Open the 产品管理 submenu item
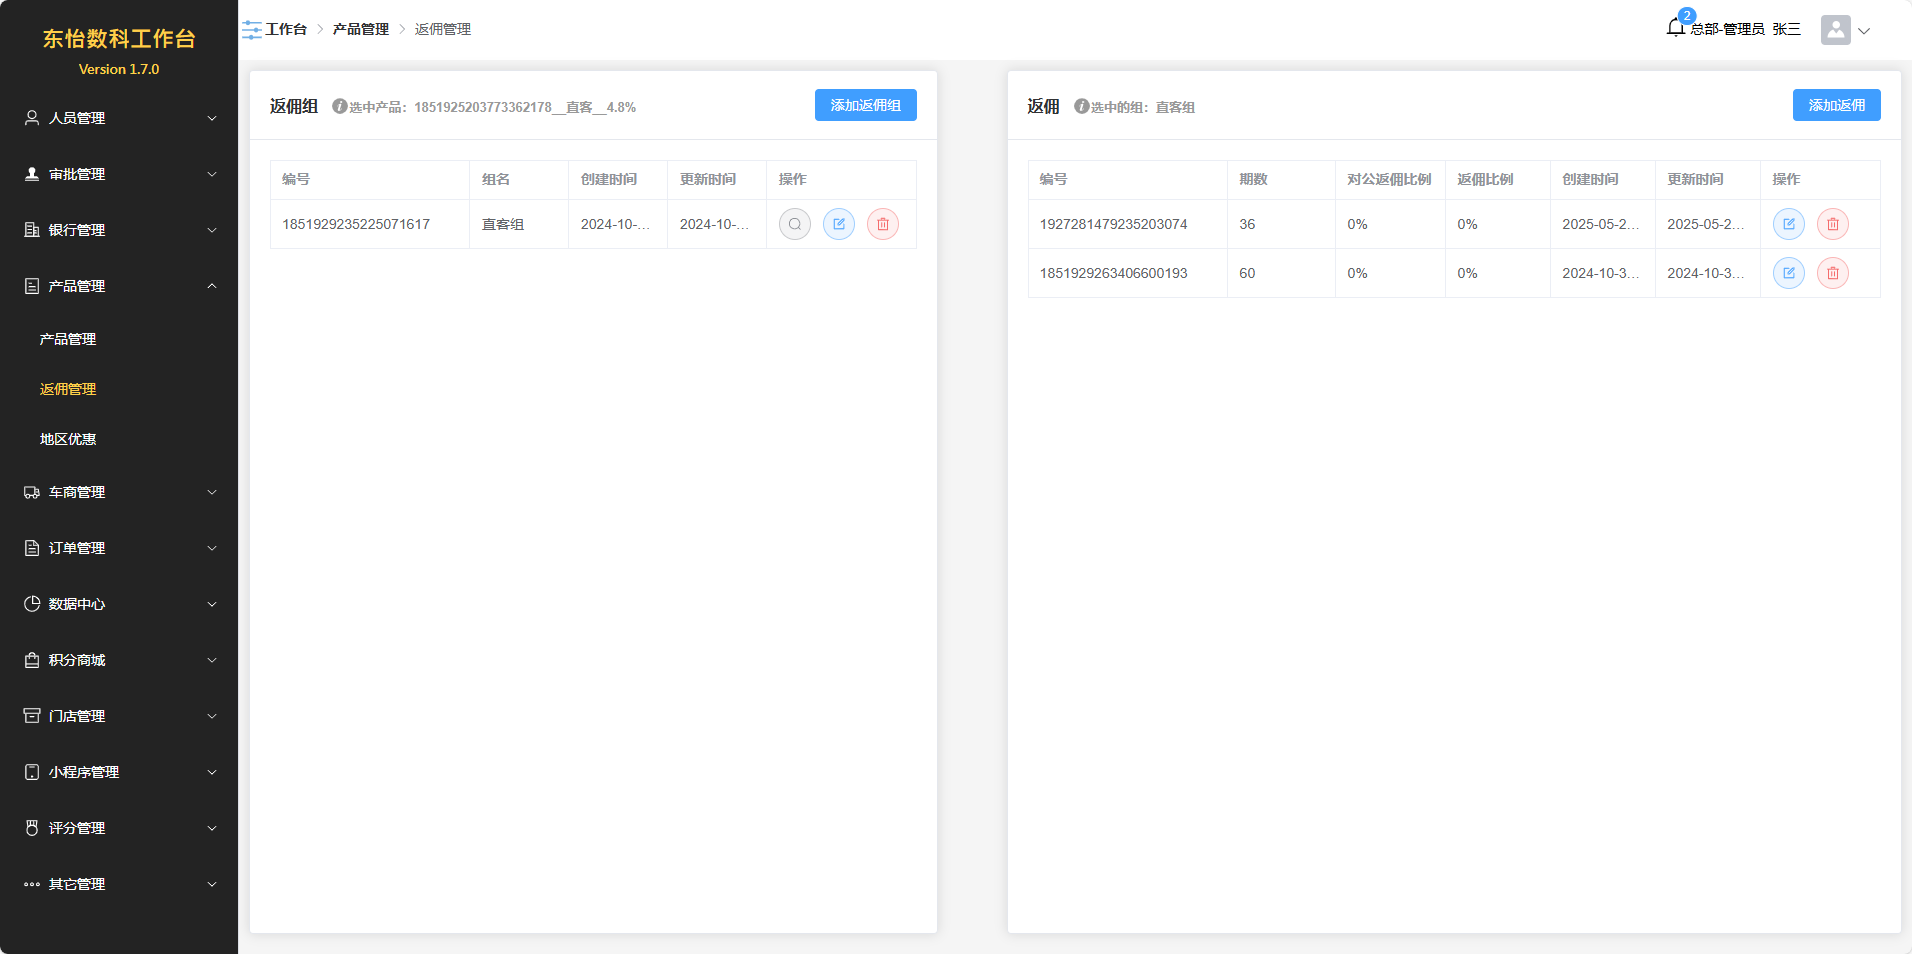 pos(68,339)
